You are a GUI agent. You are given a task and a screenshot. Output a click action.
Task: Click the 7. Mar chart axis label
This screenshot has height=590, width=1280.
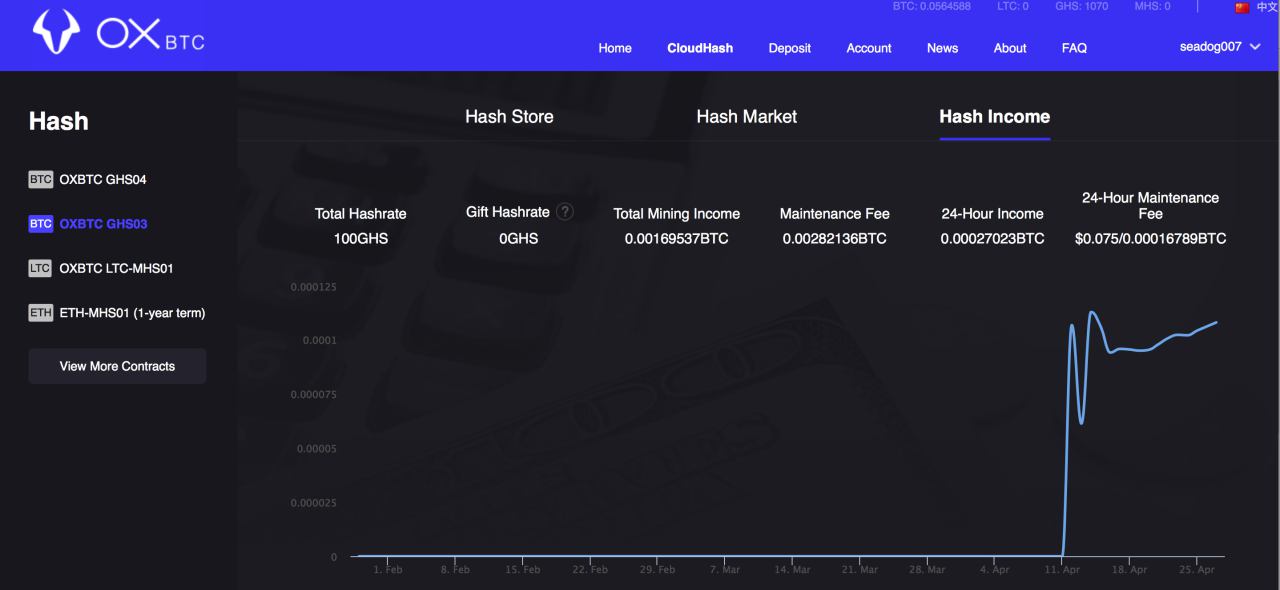pyautogui.click(x=725, y=570)
